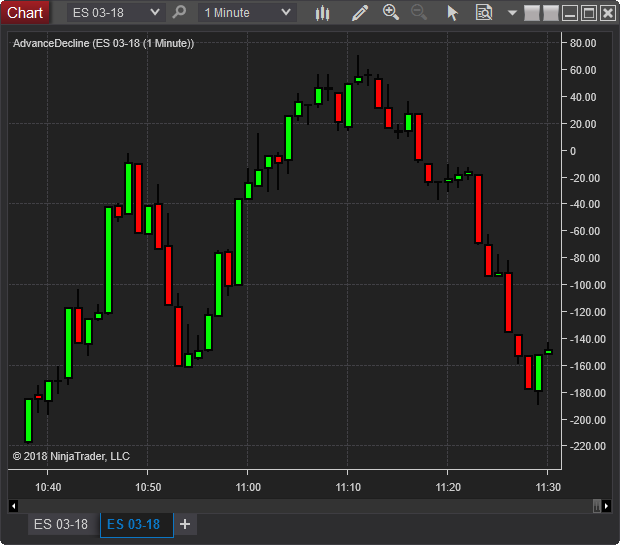Click the 60.00 price axis label

pos(583,70)
